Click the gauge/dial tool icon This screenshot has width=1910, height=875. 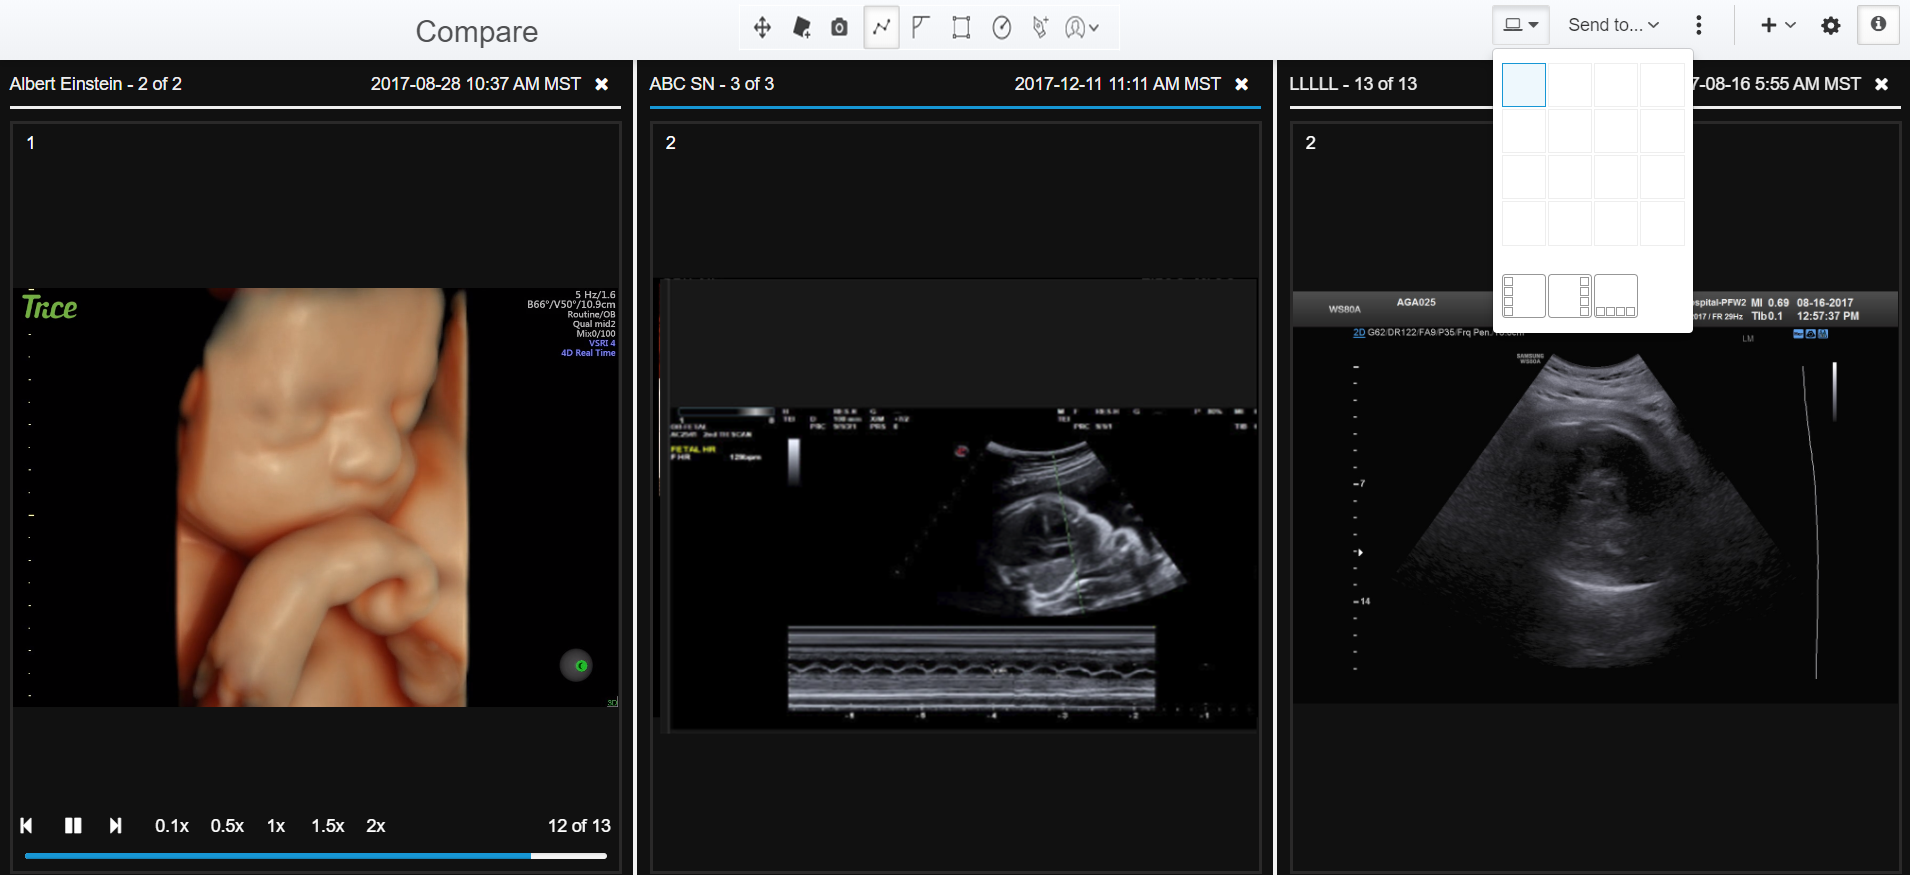click(1001, 27)
